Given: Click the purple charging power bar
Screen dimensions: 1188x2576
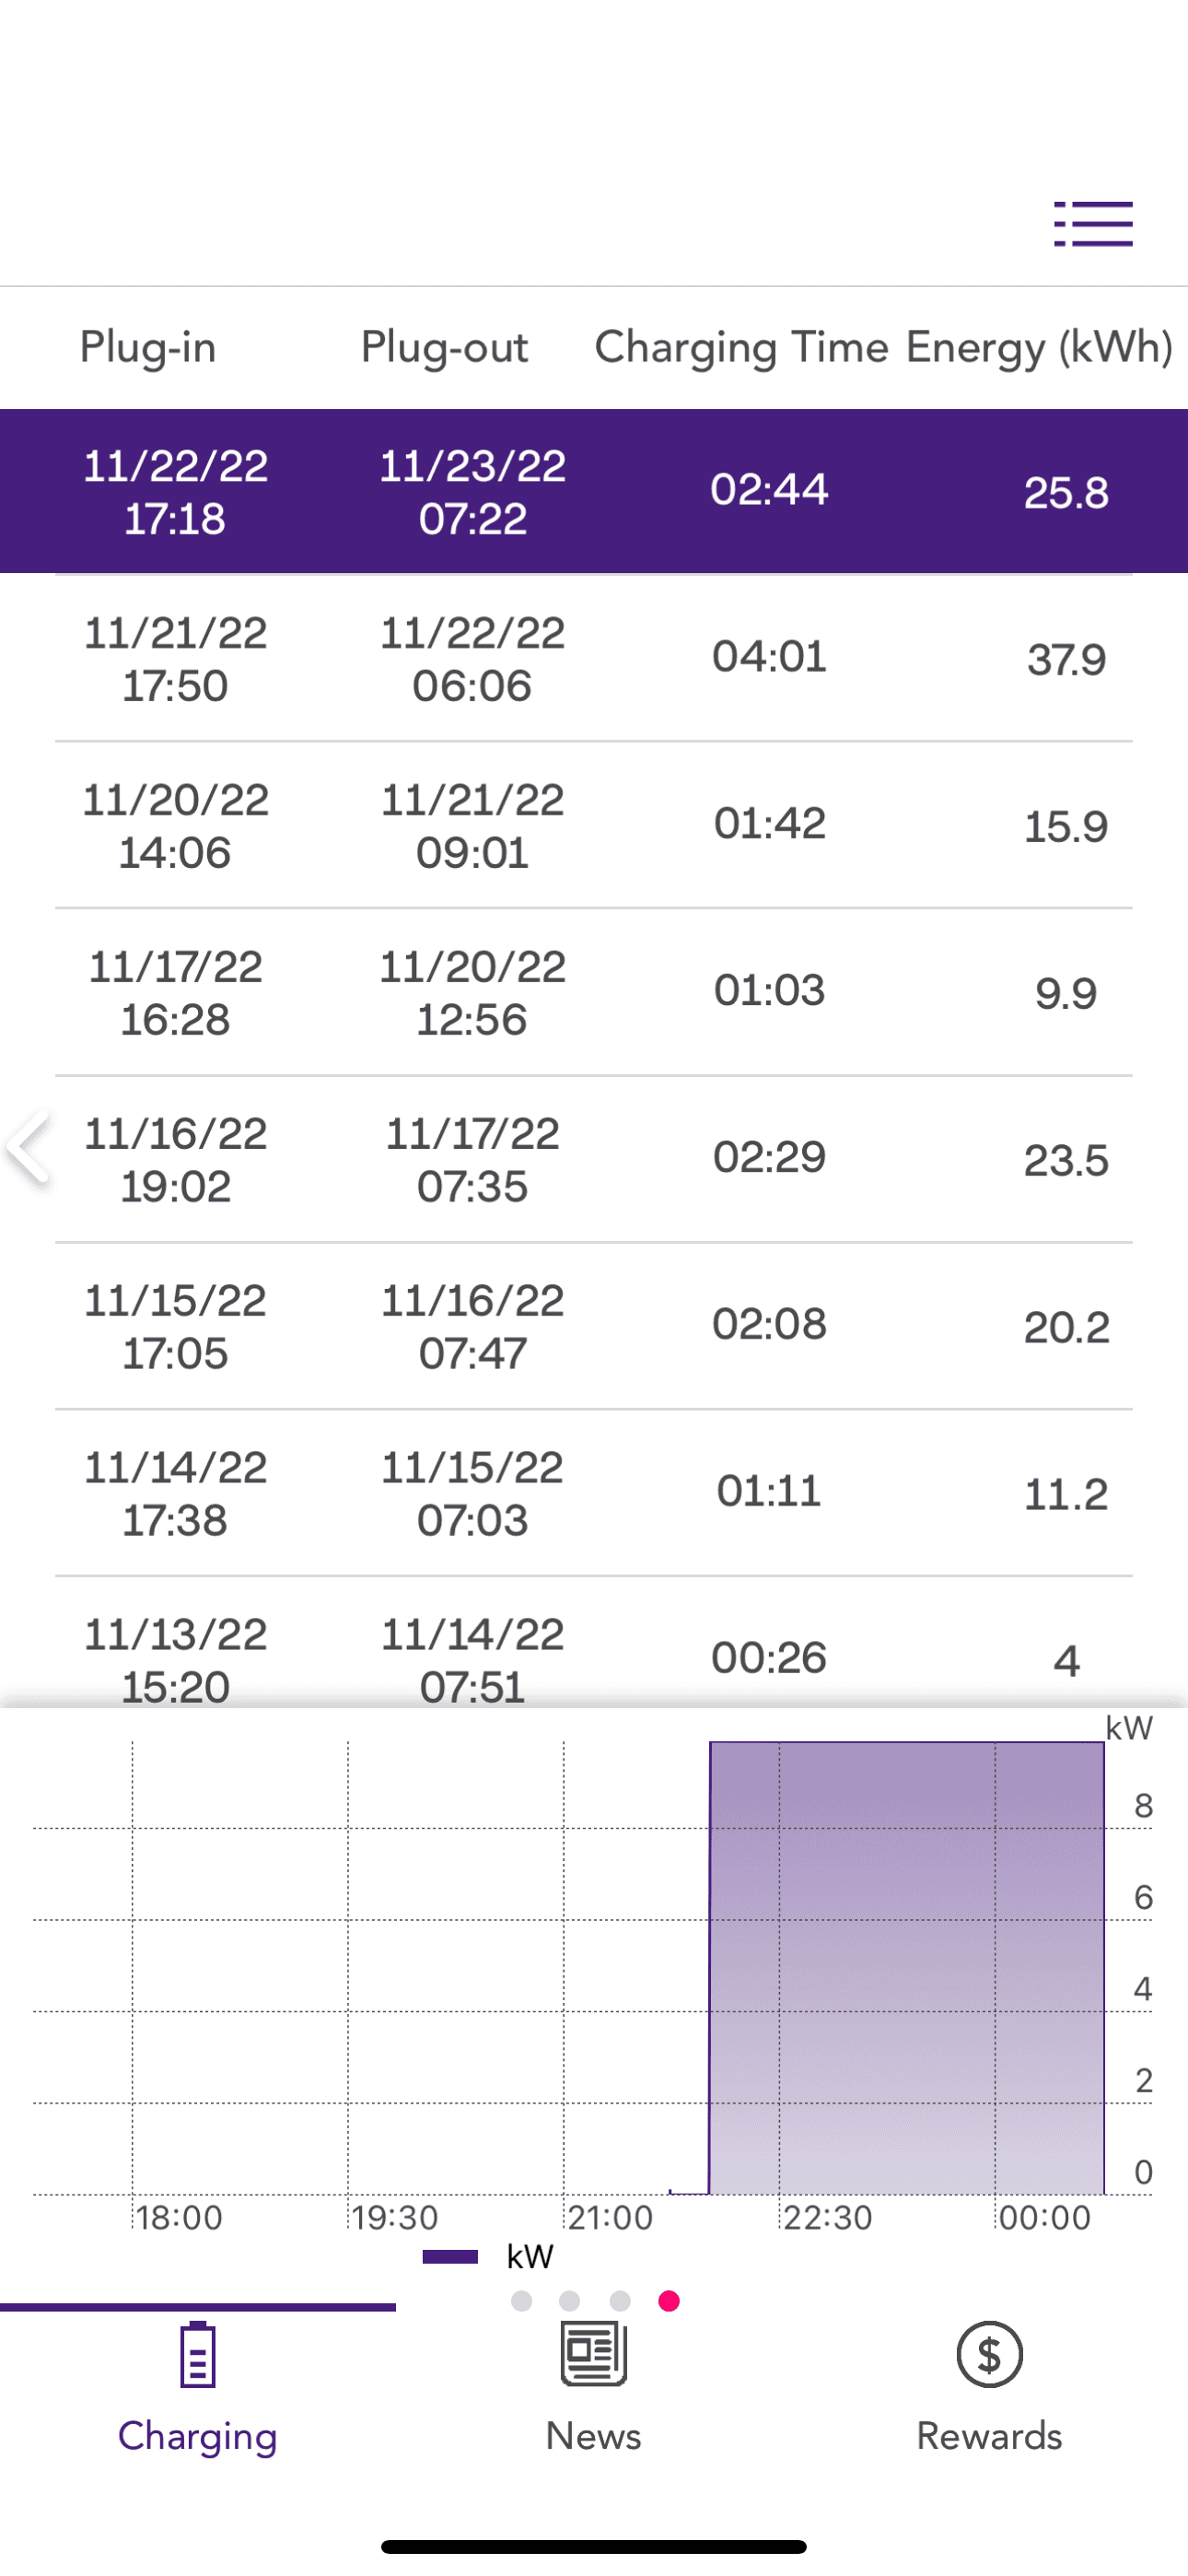Looking at the screenshot, I should click(906, 1970).
